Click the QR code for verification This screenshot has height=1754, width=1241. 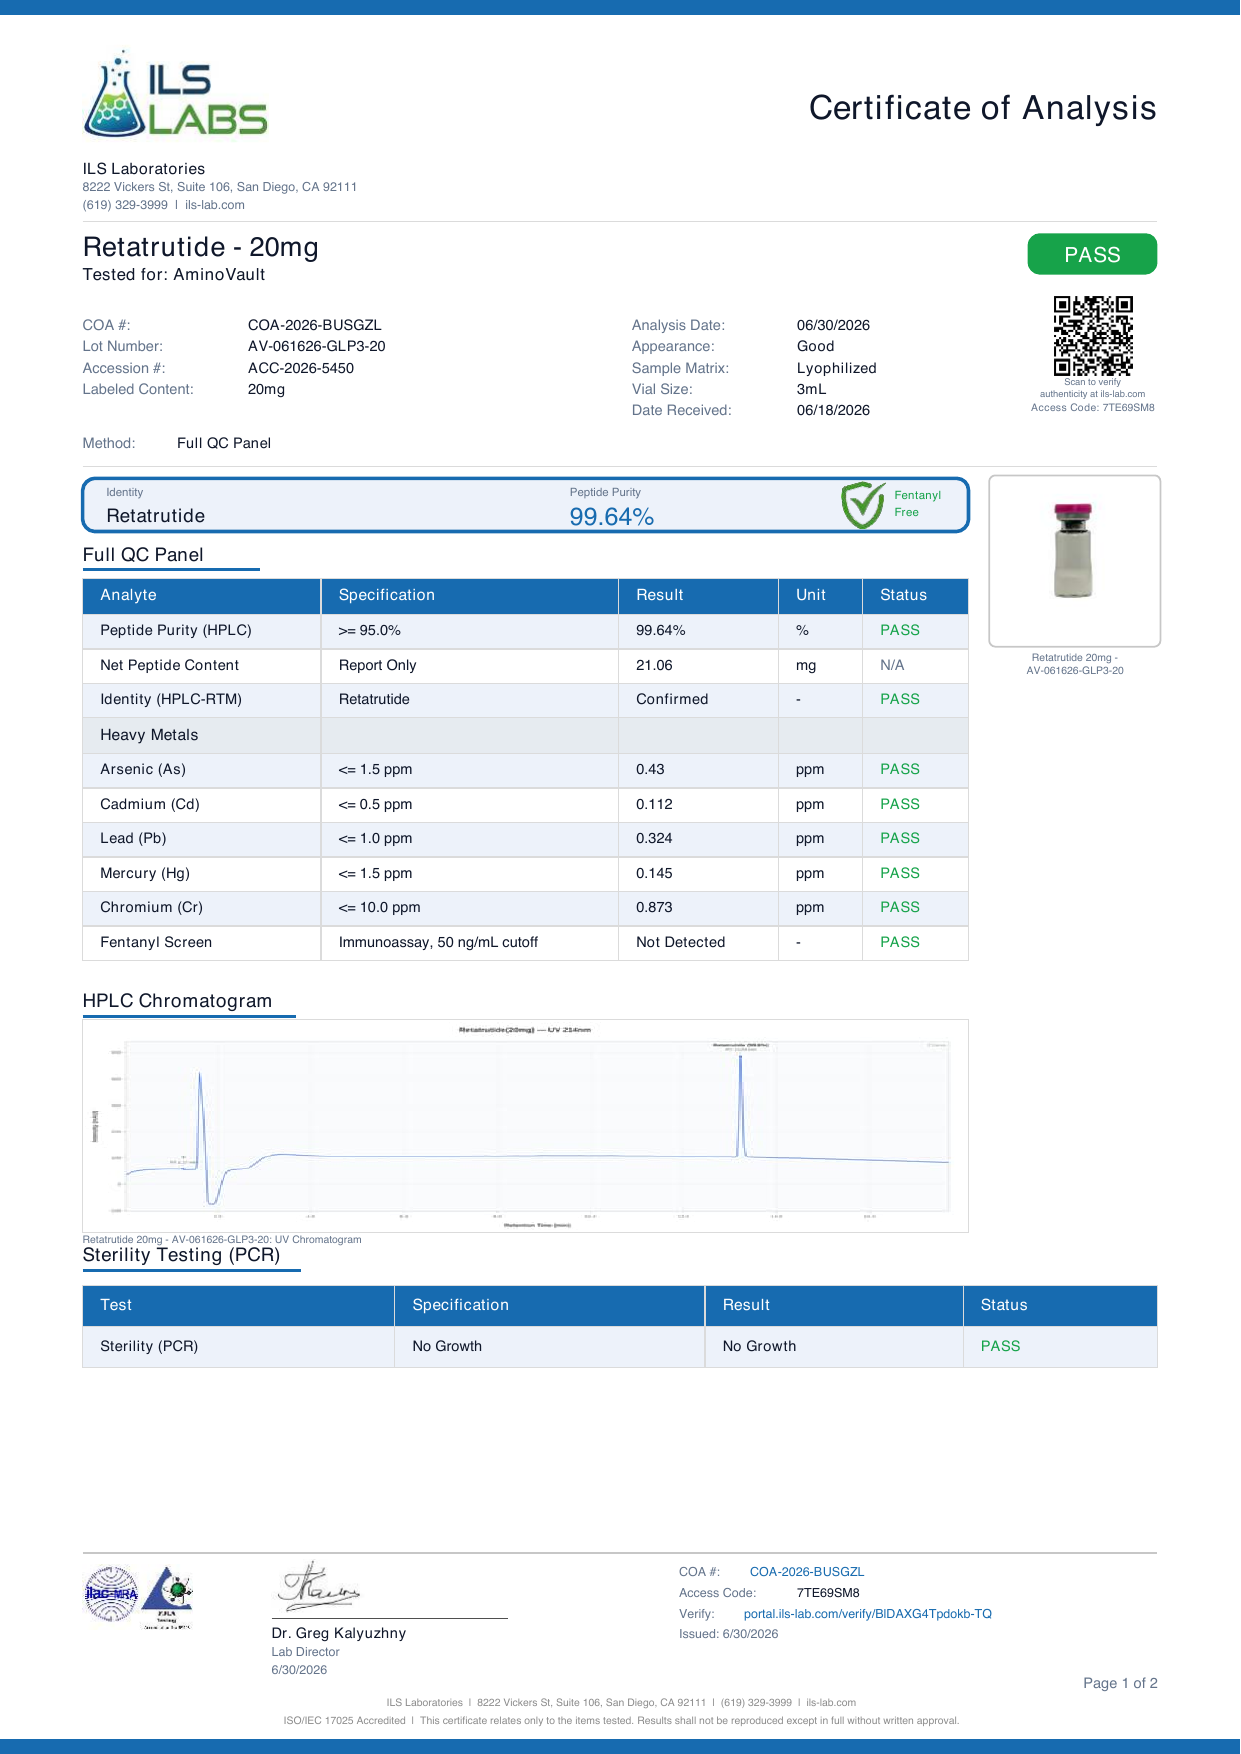(1093, 336)
